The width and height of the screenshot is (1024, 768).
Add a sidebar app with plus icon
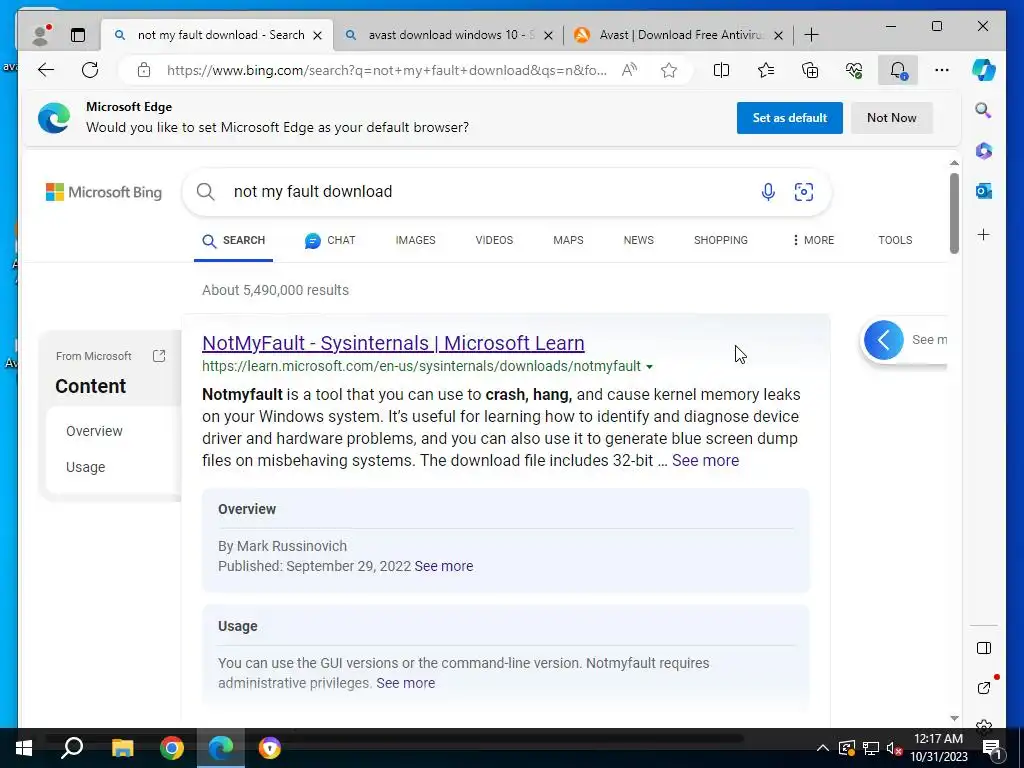pos(984,234)
